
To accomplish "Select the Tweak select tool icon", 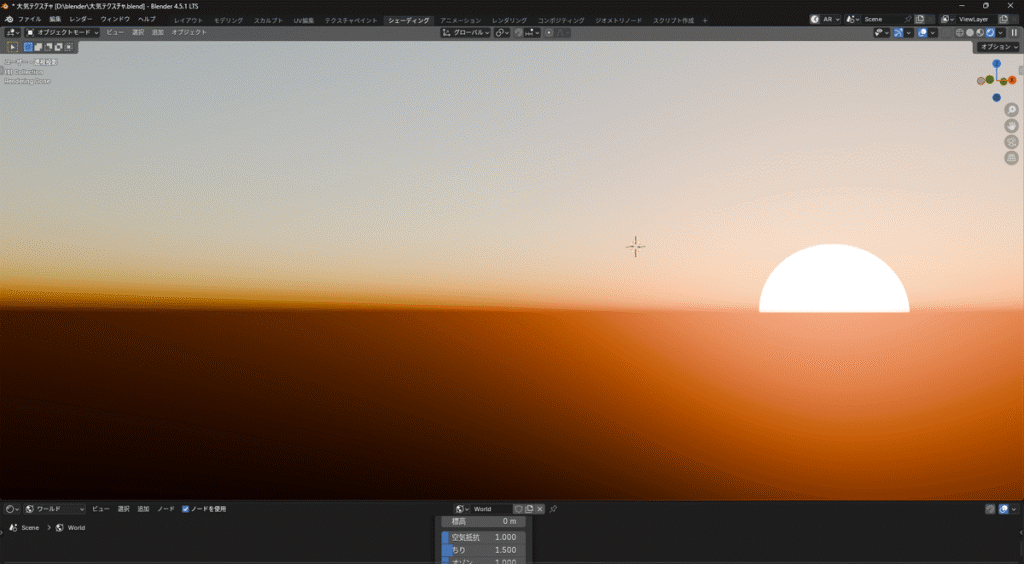I will (x=12, y=47).
